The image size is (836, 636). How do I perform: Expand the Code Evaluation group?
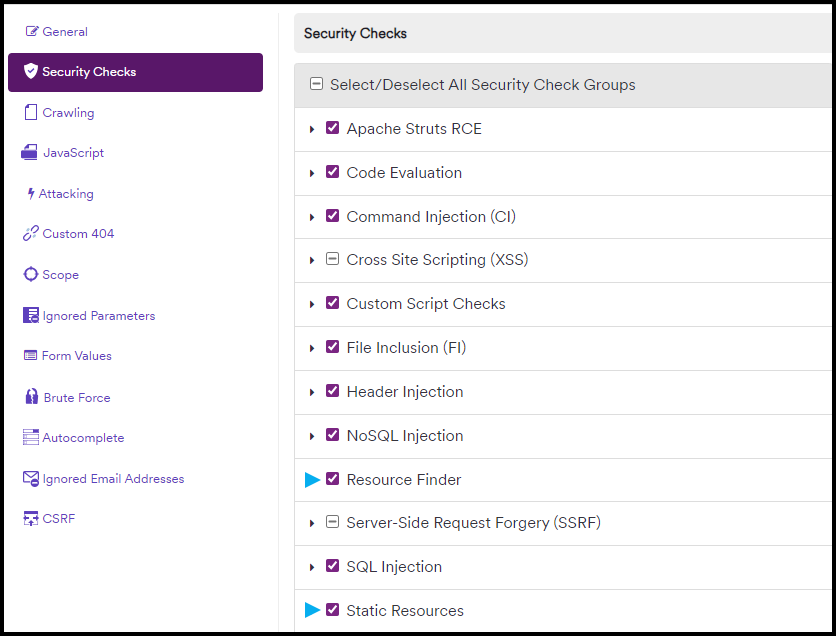coord(311,171)
